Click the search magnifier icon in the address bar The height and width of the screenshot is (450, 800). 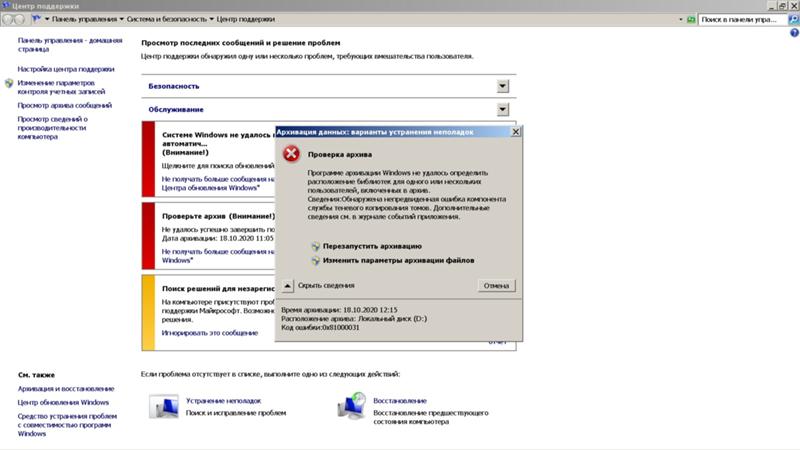click(x=794, y=19)
